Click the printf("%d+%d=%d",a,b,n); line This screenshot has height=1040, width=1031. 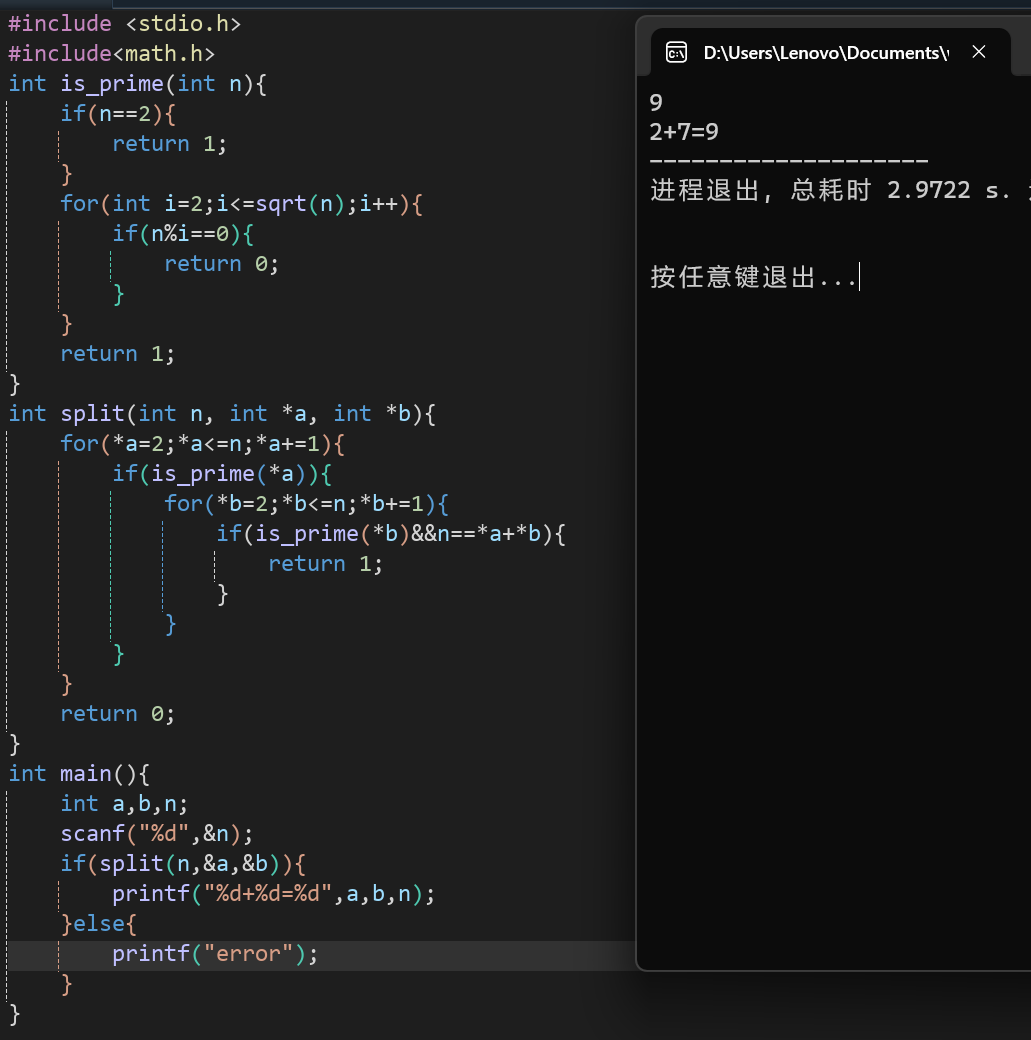273,893
